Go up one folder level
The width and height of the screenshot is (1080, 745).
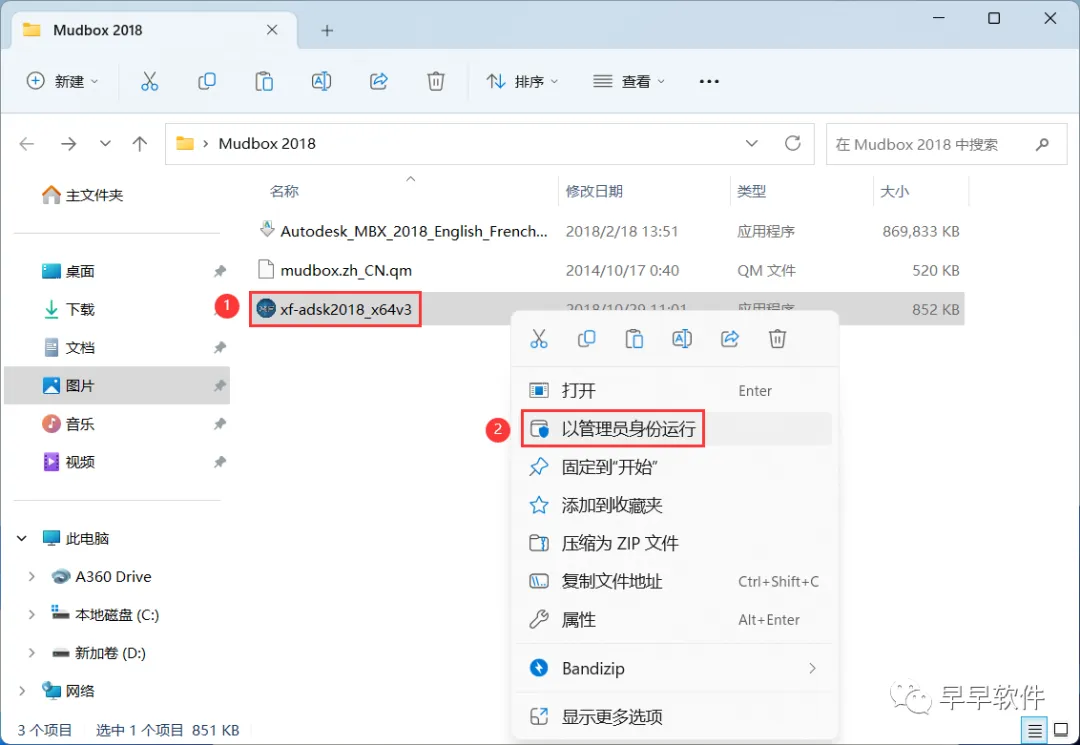pos(140,144)
